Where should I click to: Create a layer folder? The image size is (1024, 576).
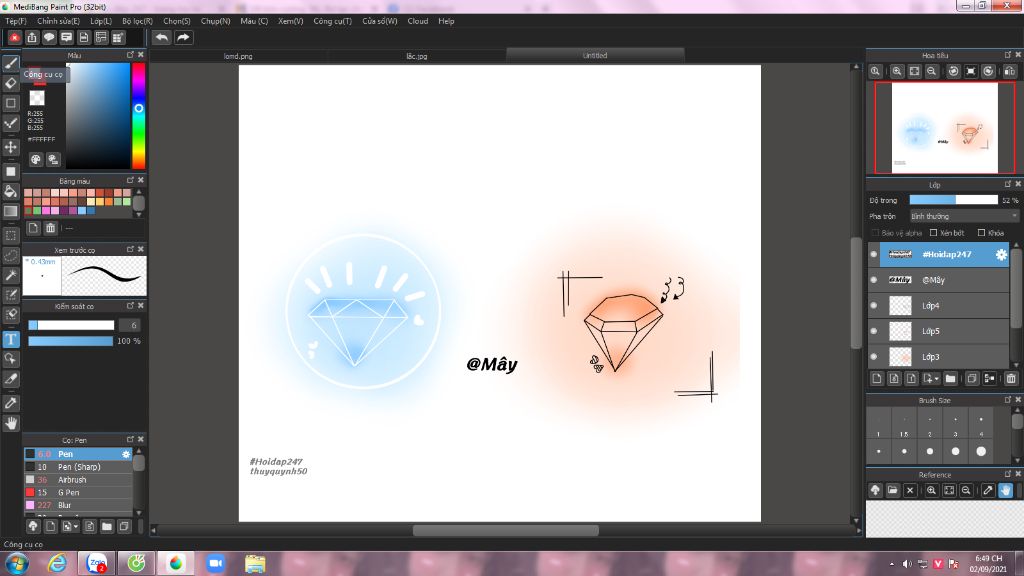click(x=951, y=379)
